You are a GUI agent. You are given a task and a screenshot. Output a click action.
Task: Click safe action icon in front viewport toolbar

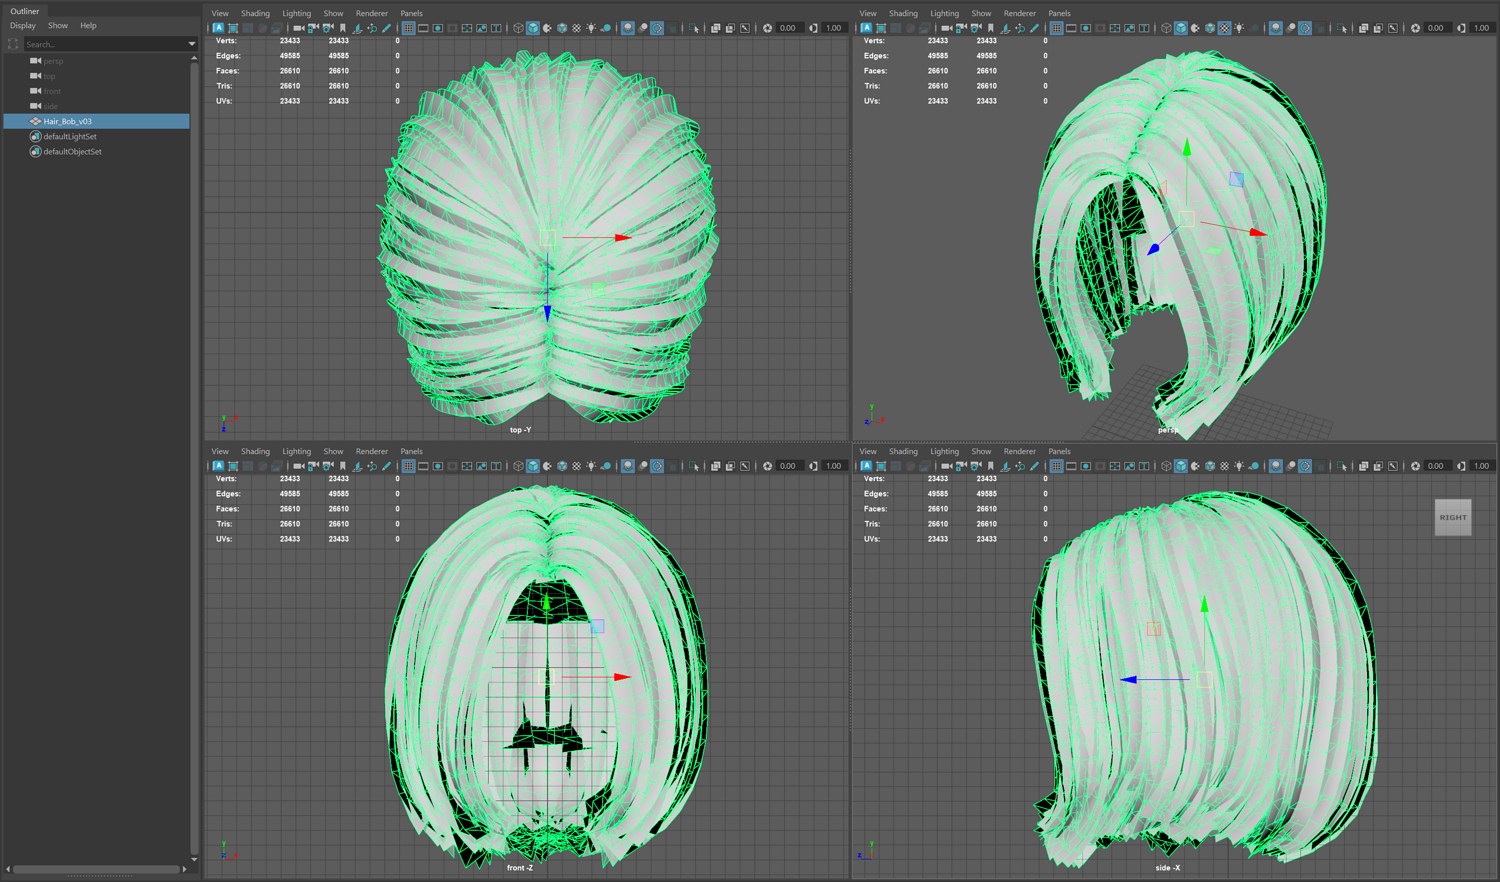(x=482, y=466)
